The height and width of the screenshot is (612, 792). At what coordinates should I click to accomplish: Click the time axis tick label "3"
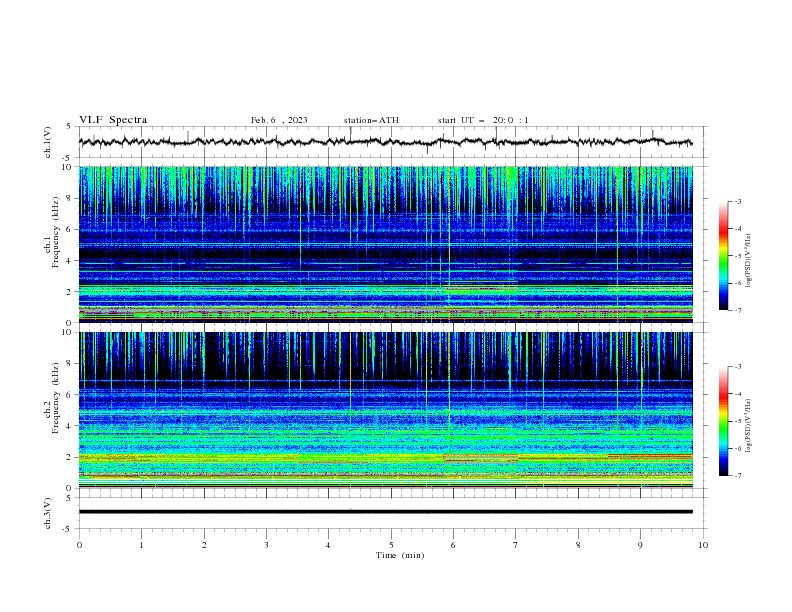[x=266, y=545]
